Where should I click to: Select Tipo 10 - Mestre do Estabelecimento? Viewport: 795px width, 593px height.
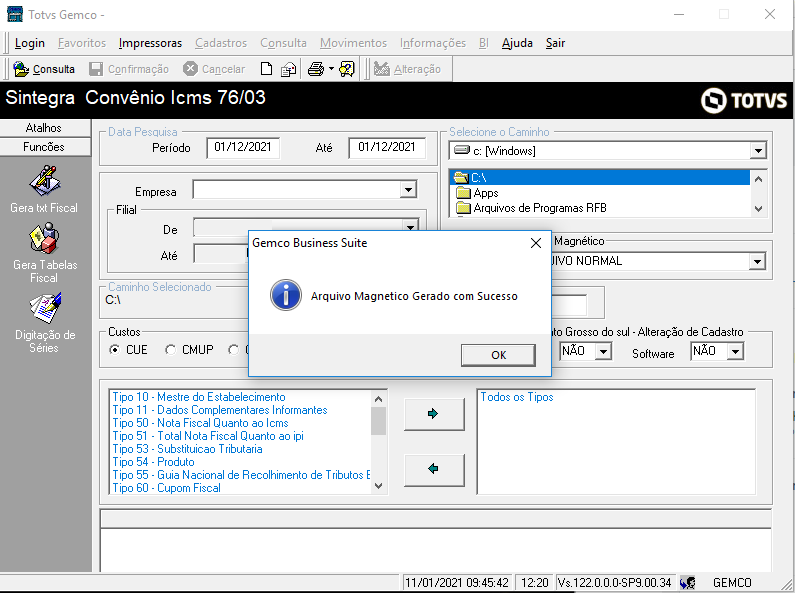tap(199, 397)
